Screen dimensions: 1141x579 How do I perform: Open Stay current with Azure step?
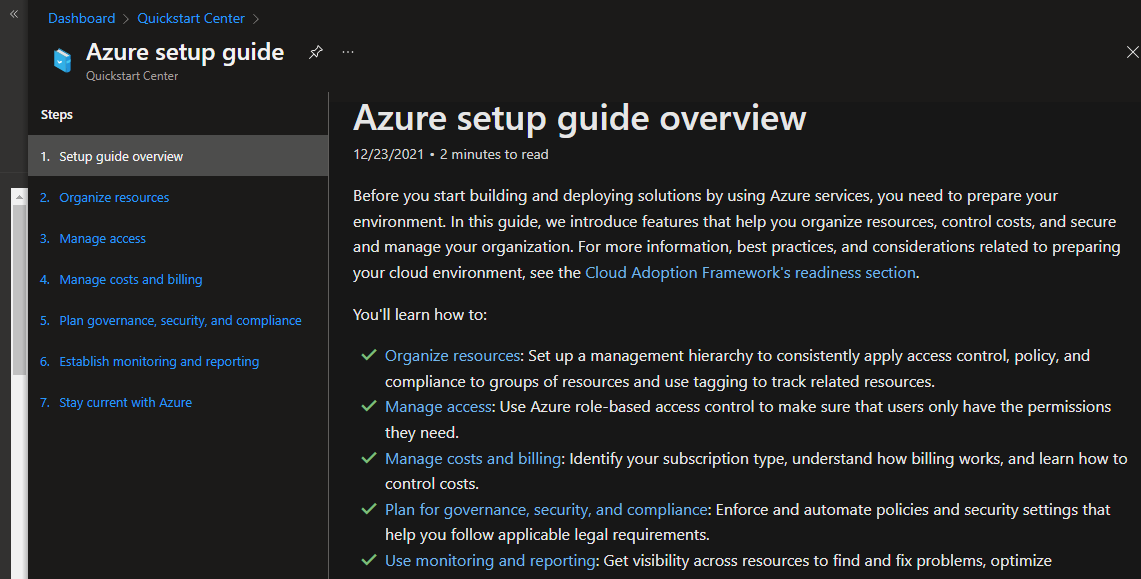click(125, 402)
